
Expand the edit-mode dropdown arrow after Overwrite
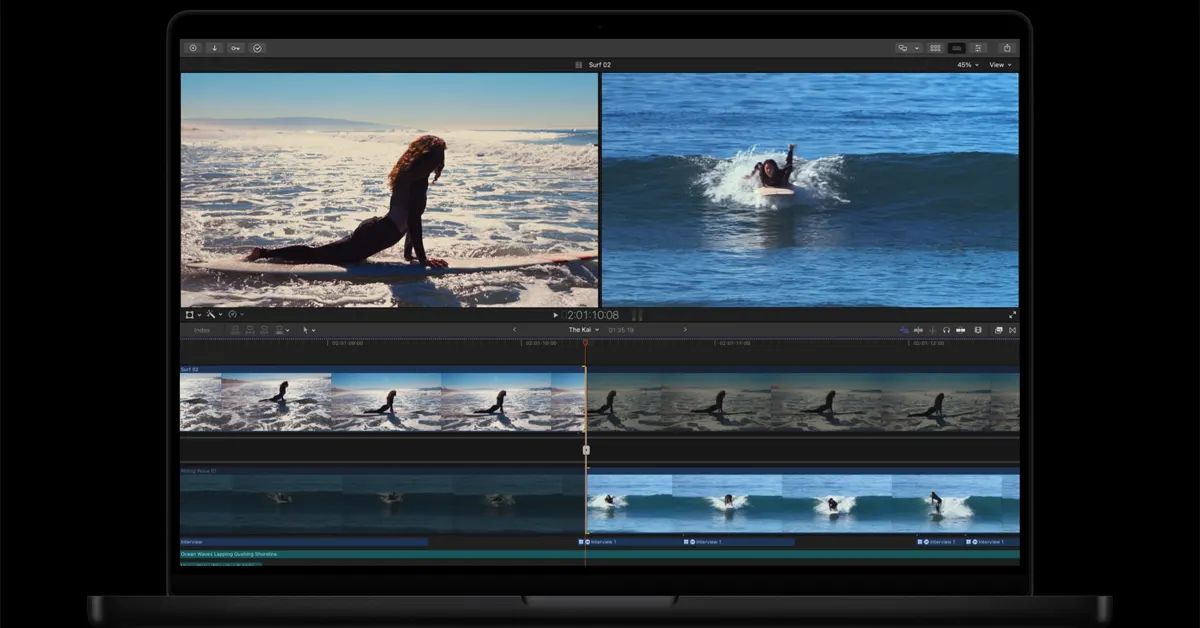click(288, 330)
